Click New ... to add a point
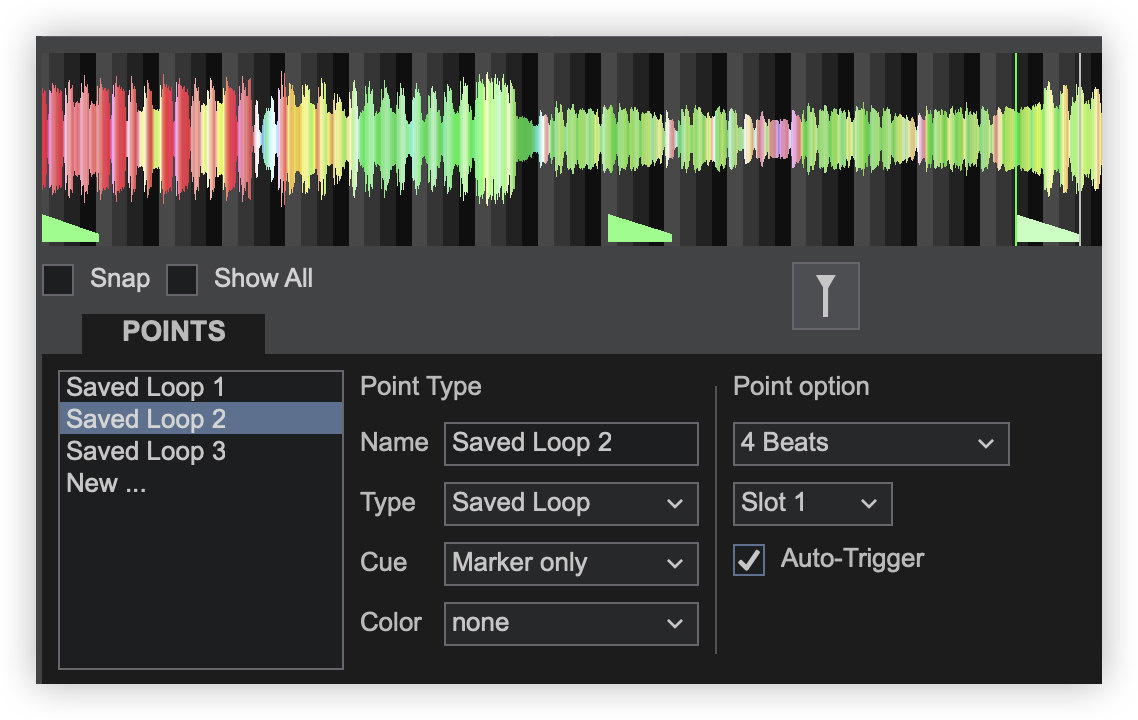 (106, 483)
